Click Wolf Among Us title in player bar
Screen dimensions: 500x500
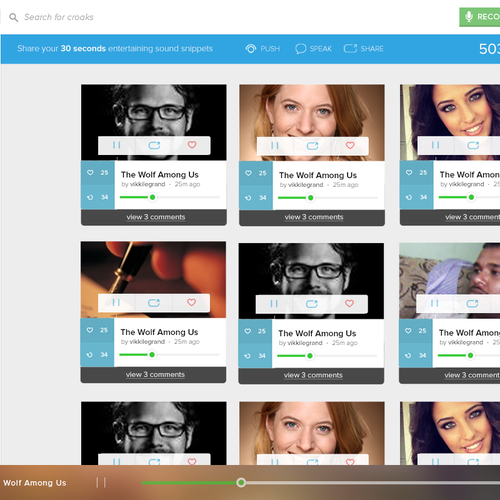tap(35, 483)
